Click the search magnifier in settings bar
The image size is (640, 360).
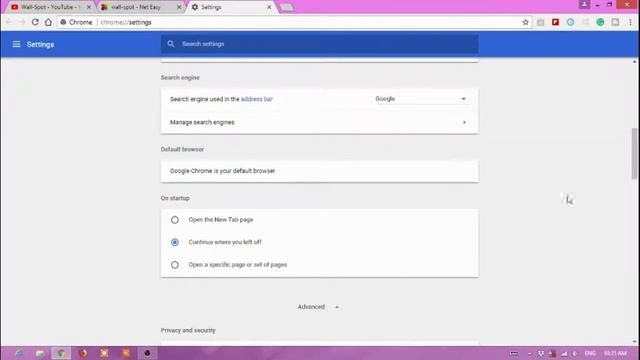(171, 44)
